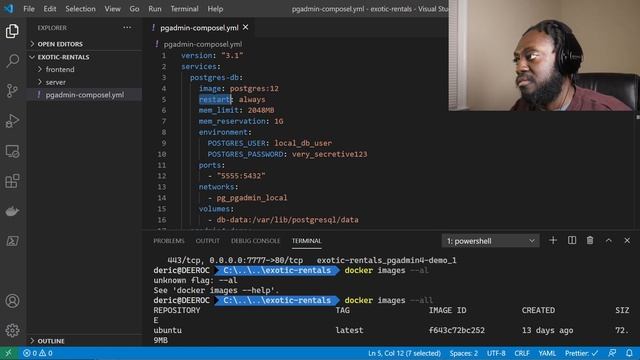Click Ln 5, Col 12 cursor position indicator
This screenshot has height=360, width=640.
[404, 353]
